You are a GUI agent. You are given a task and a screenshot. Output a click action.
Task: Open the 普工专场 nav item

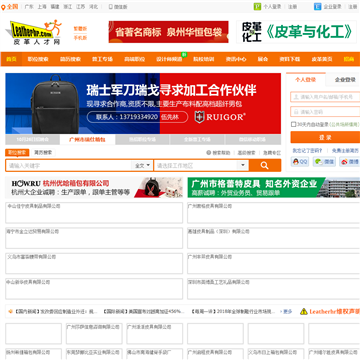pos(102,59)
